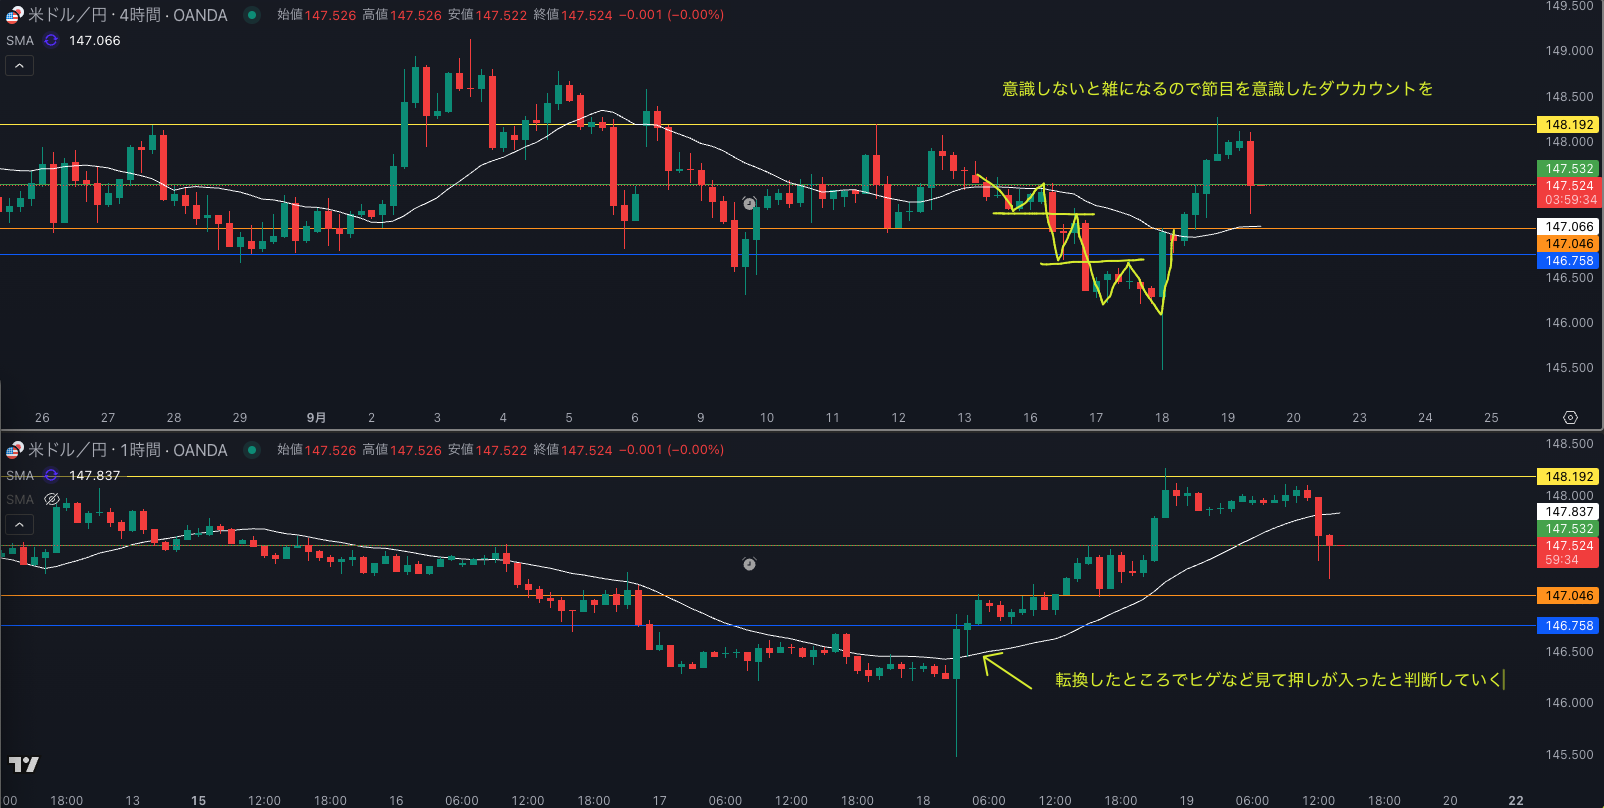Click the SMA 147.837 indicator refresh icon
Viewport: 1604px width, 808px height.
click(51, 475)
